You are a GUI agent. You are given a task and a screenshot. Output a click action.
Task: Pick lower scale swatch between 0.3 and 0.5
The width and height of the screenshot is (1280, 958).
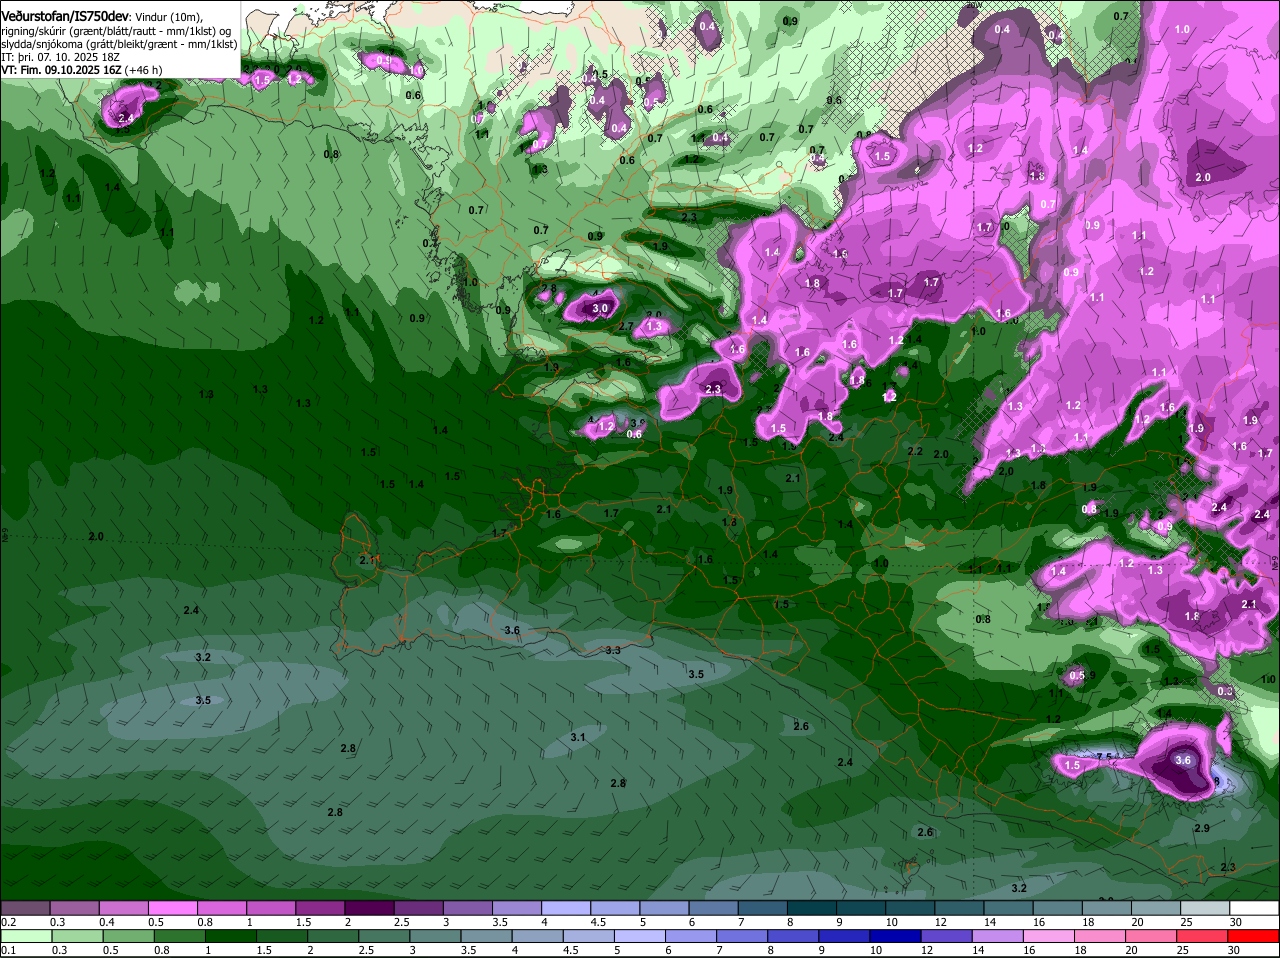[77, 935]
